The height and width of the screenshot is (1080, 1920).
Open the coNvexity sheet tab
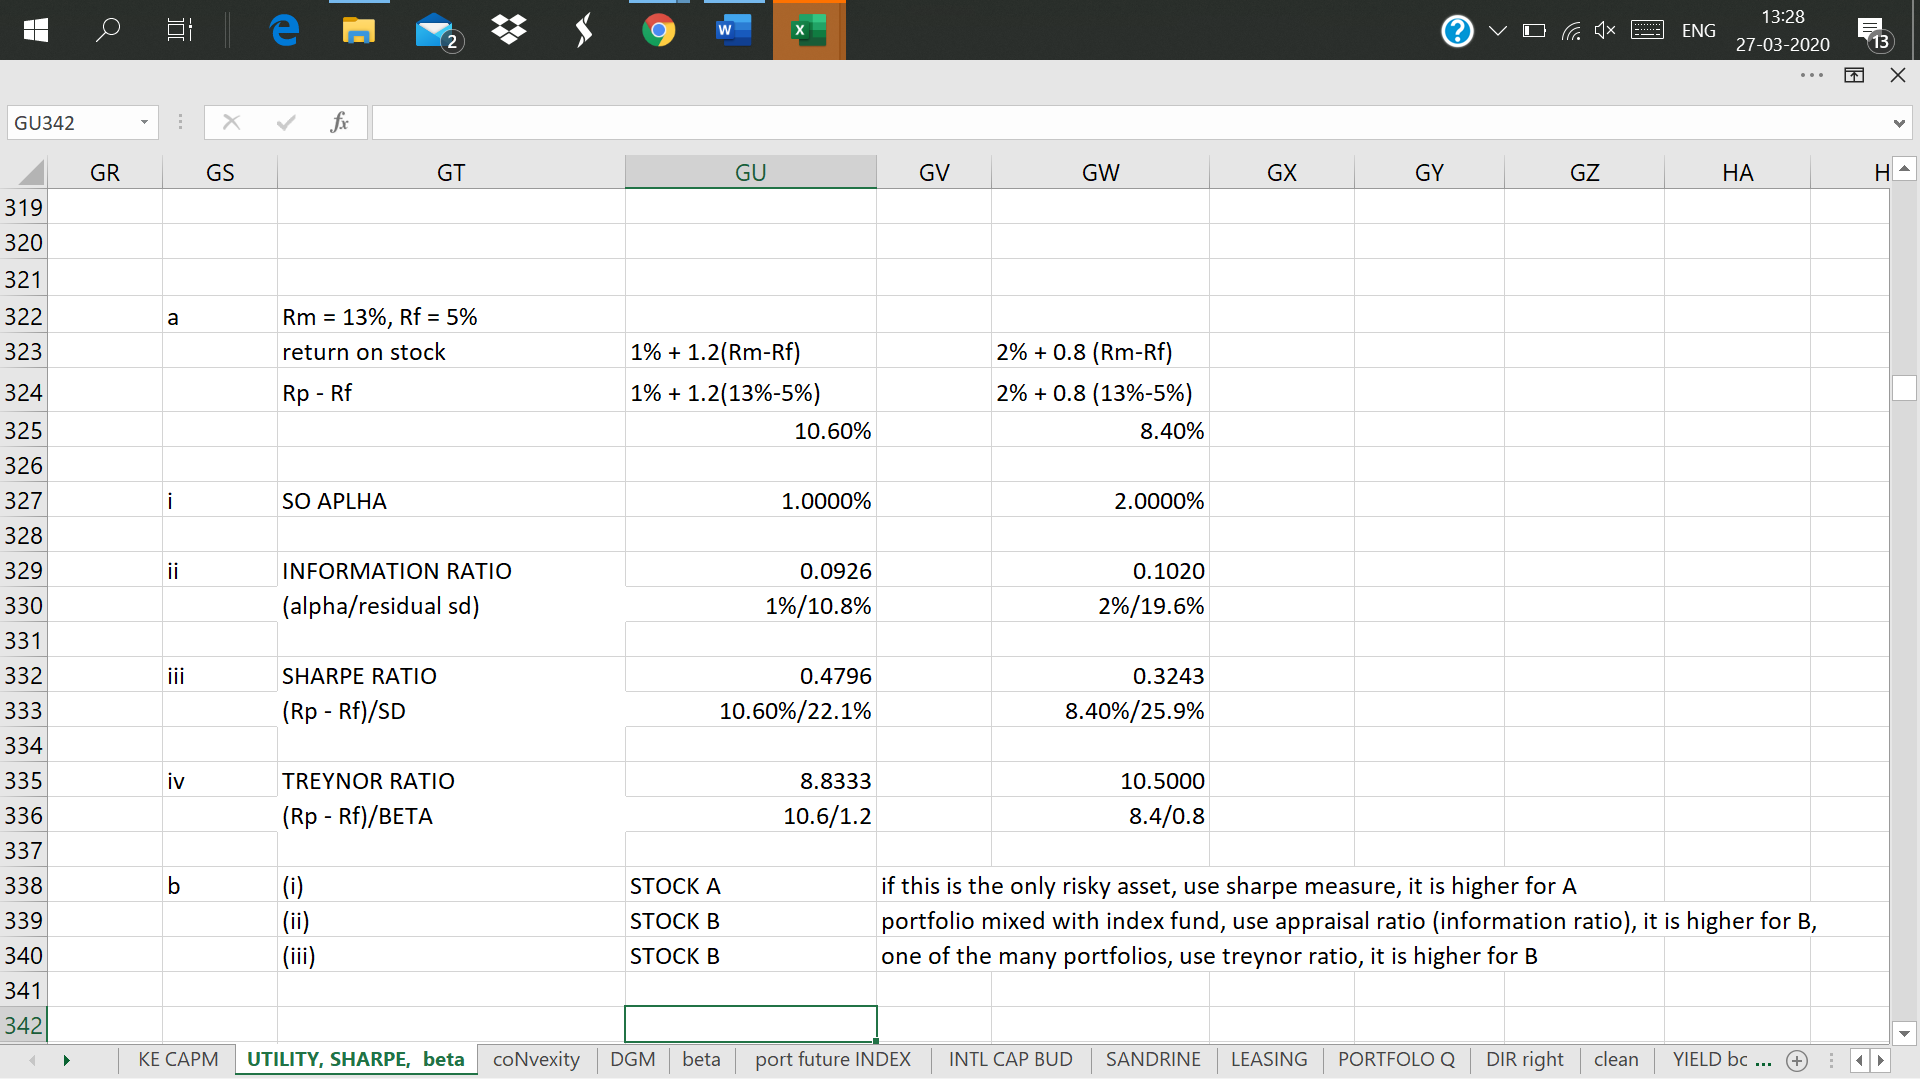tap(536, 1059)
